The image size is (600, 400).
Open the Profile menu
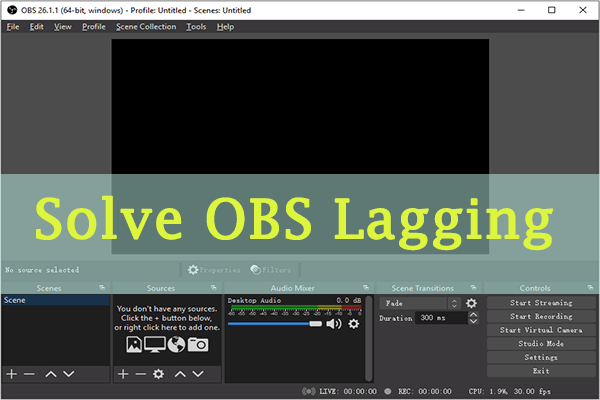click(x=94, y=27)
